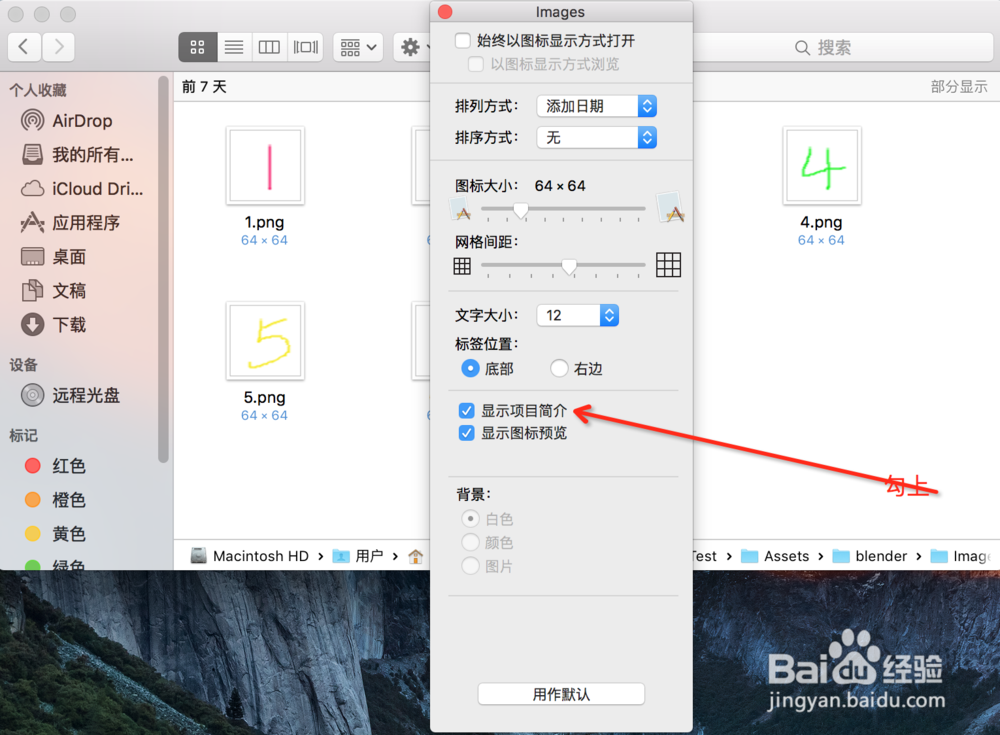Screen dimensions: 1000x735
Task: Click the small icon size icon
Action: coord(461,209)
